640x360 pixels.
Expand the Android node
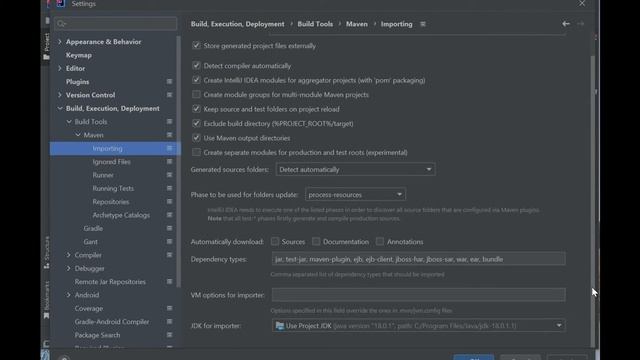69,295
